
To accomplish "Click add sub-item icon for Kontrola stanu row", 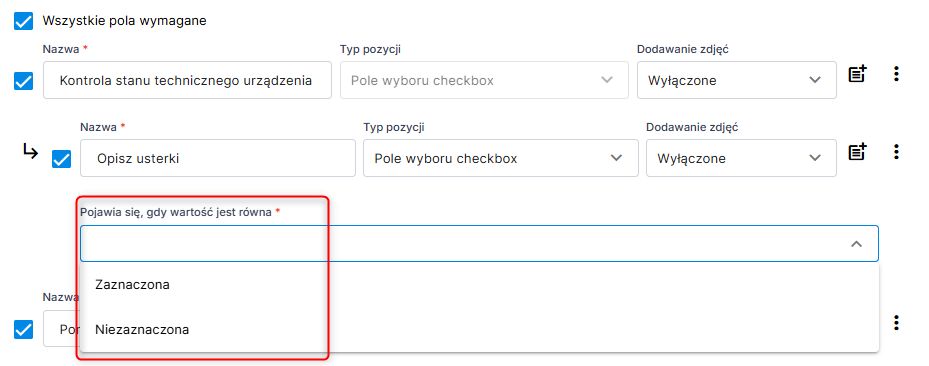I will click(x=857, y=74).
